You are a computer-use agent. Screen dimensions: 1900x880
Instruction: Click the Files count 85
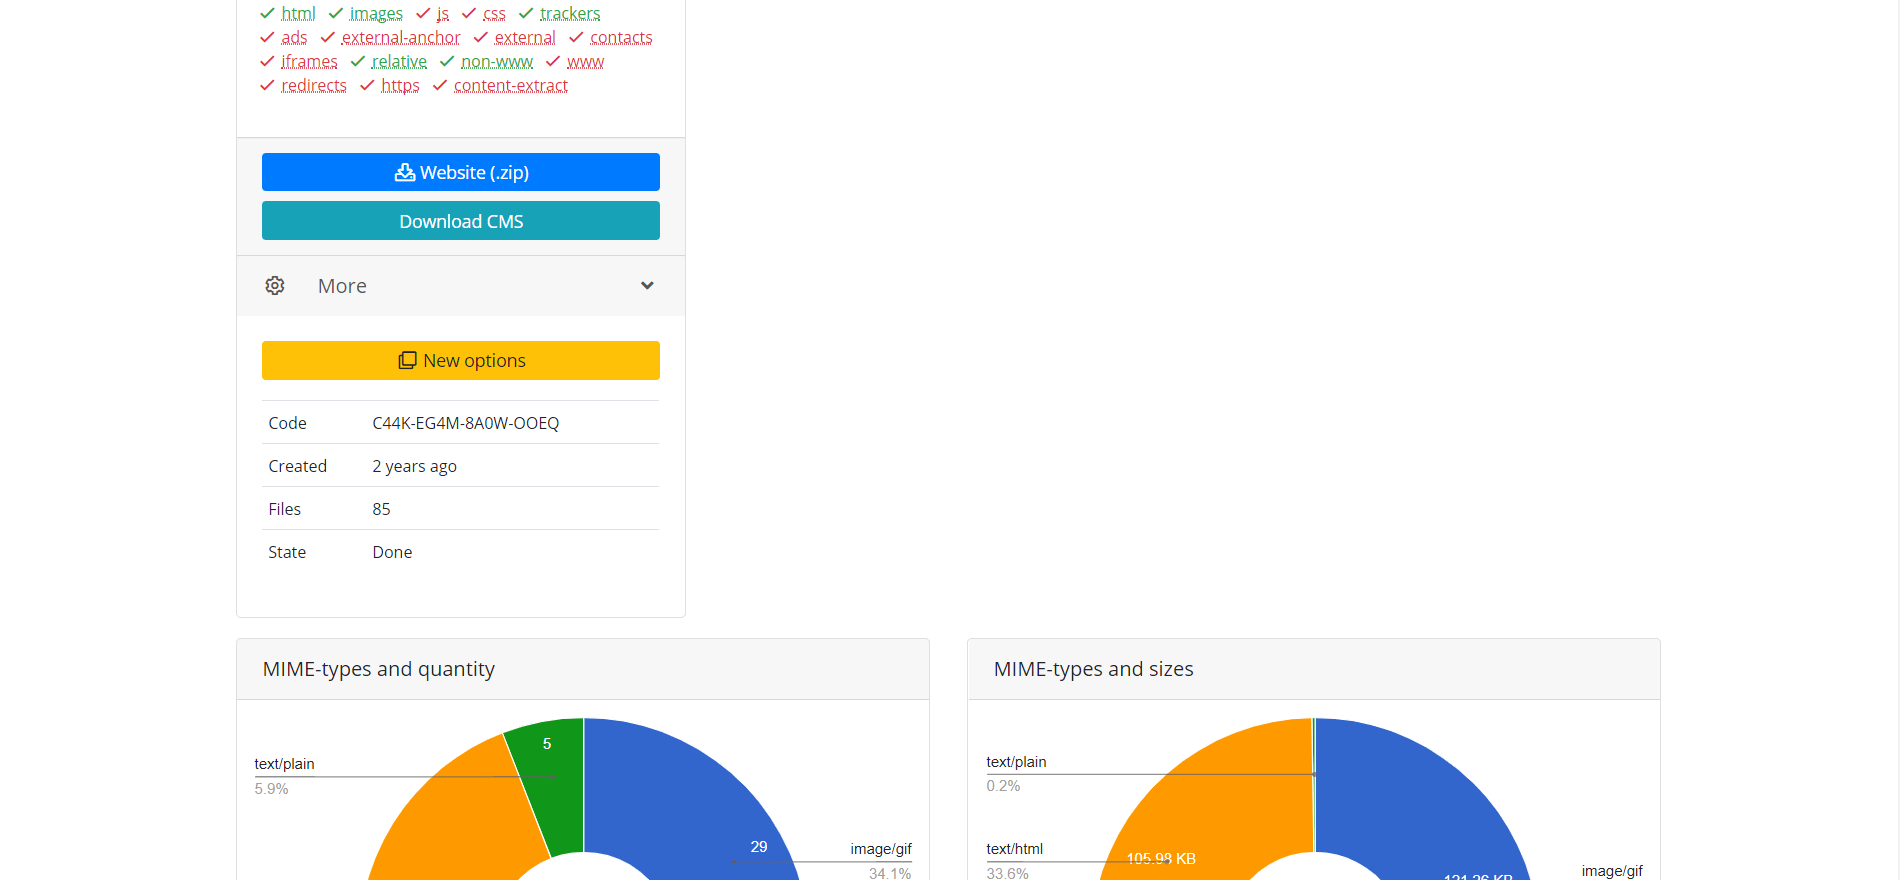[x=381, y=509]
